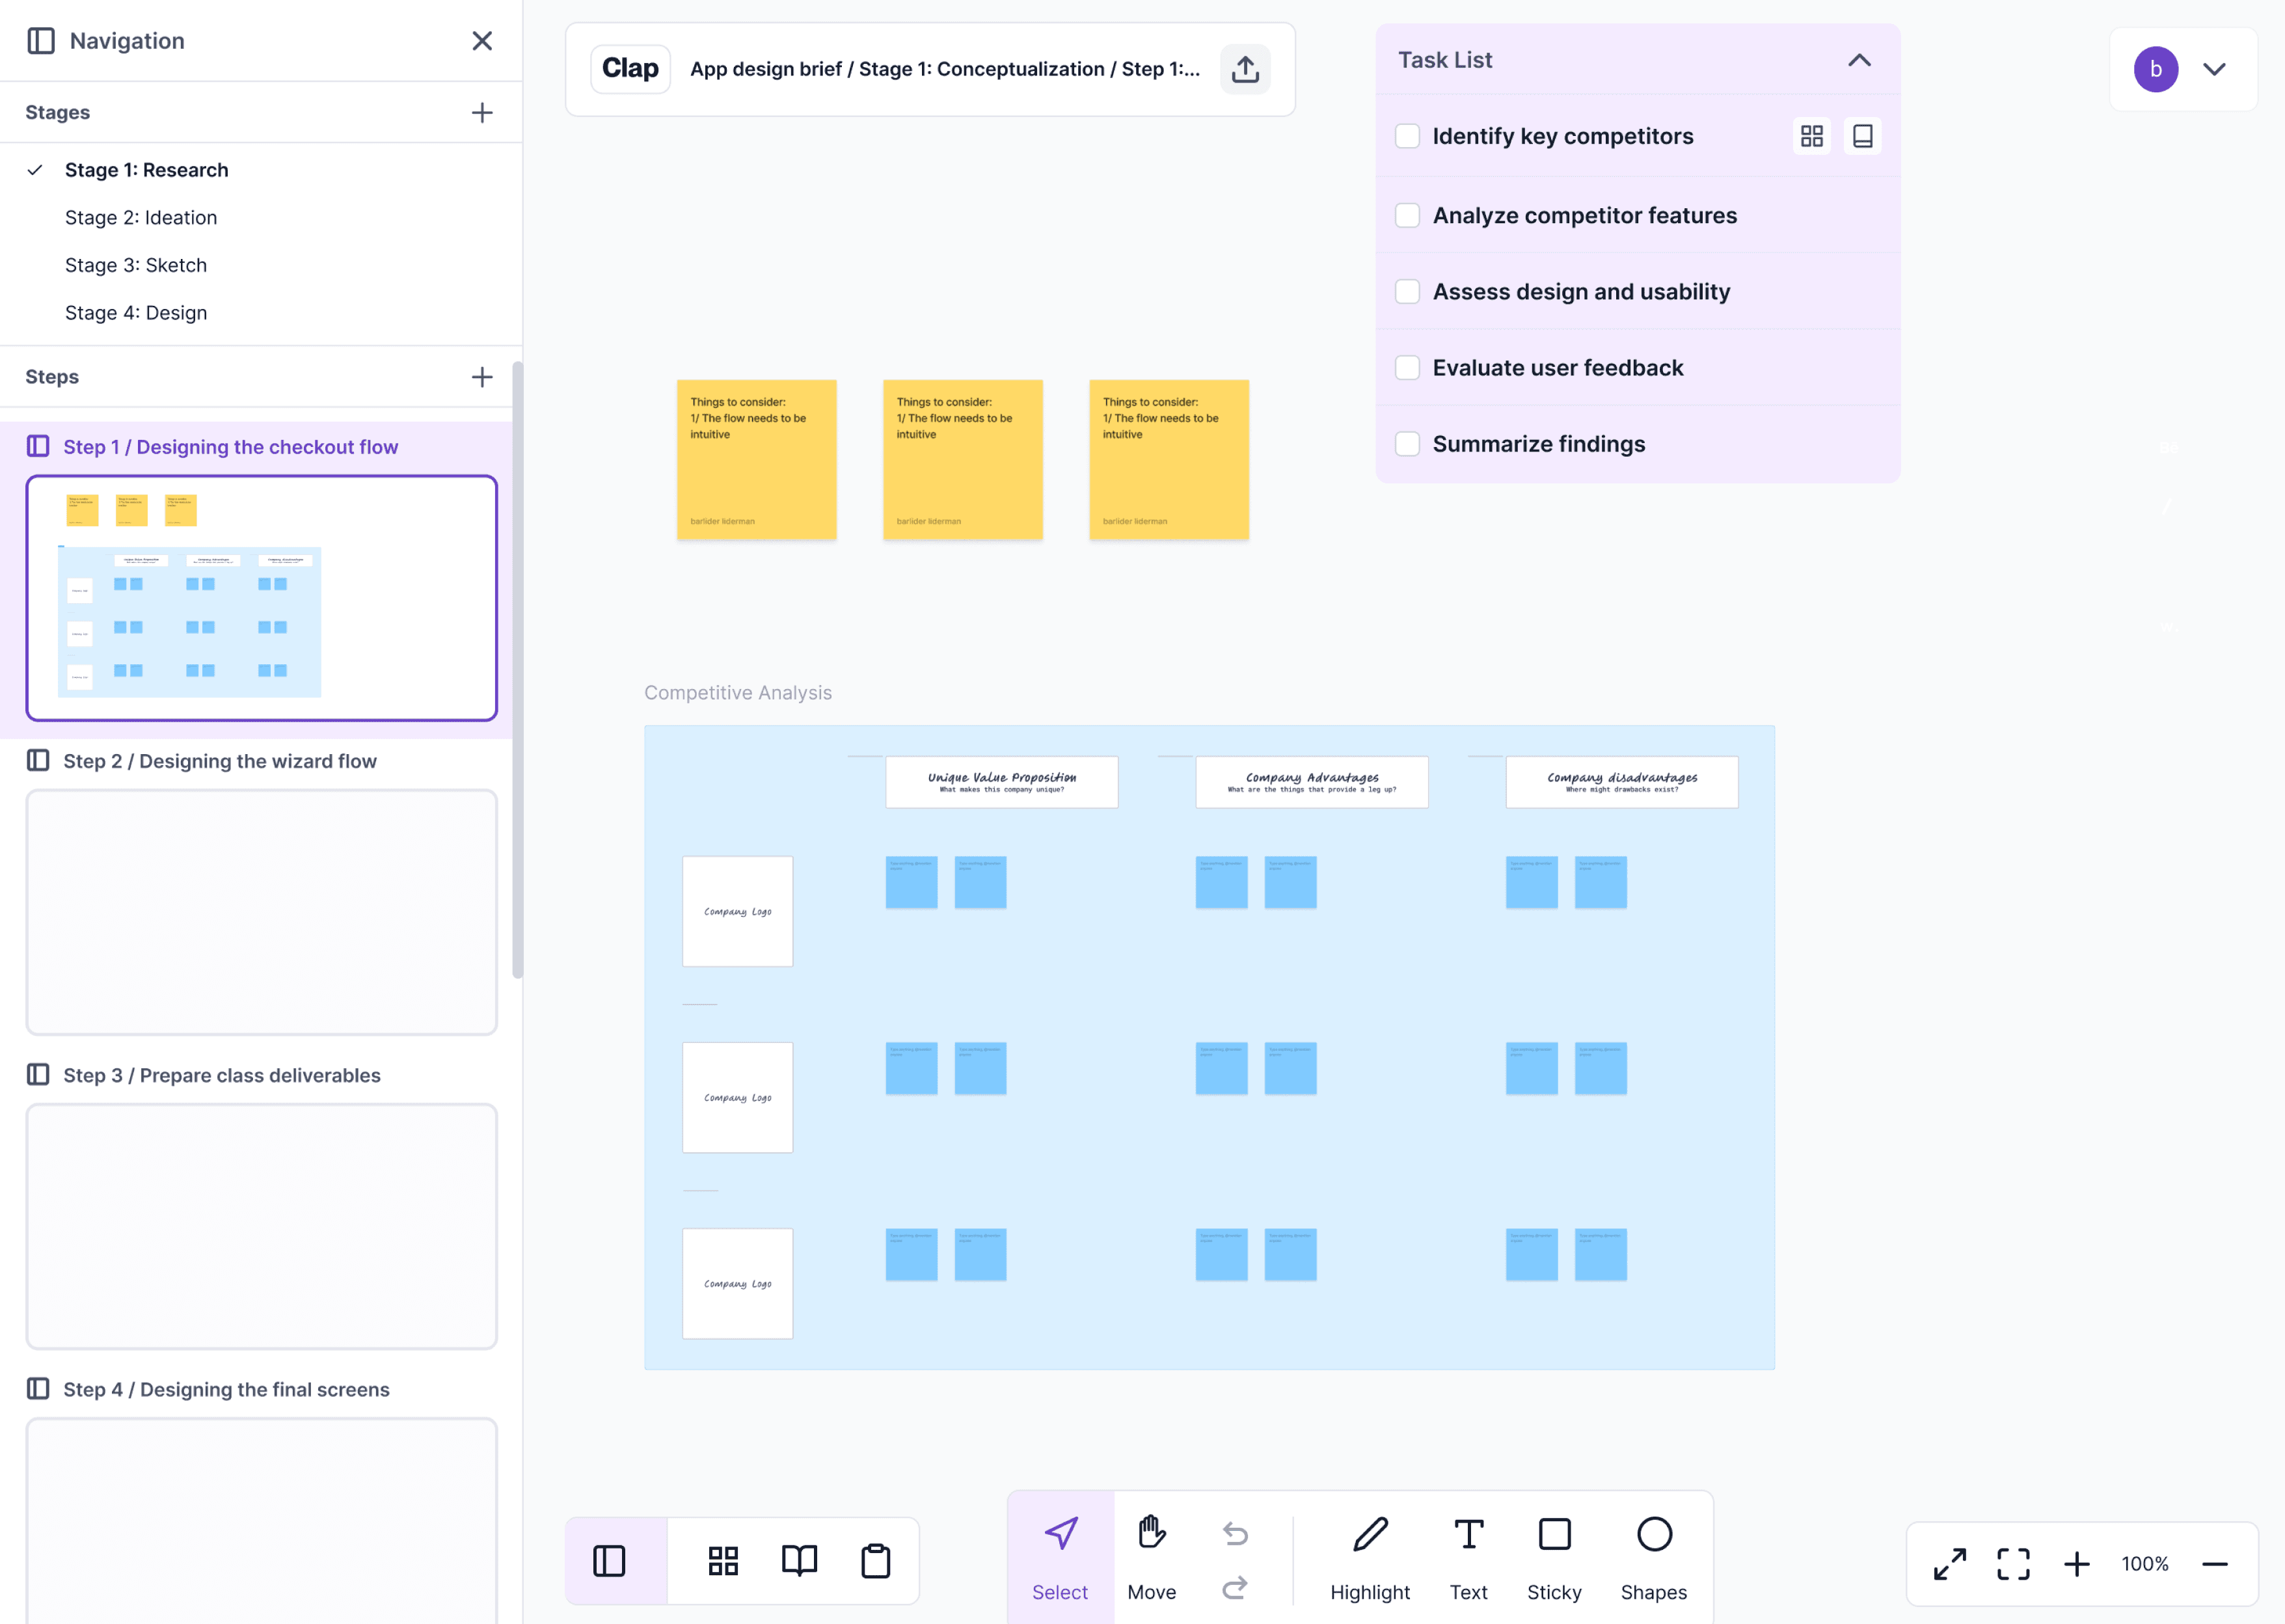Open Step 2 / Designing the wizard flow

click(x=220, y=761)
